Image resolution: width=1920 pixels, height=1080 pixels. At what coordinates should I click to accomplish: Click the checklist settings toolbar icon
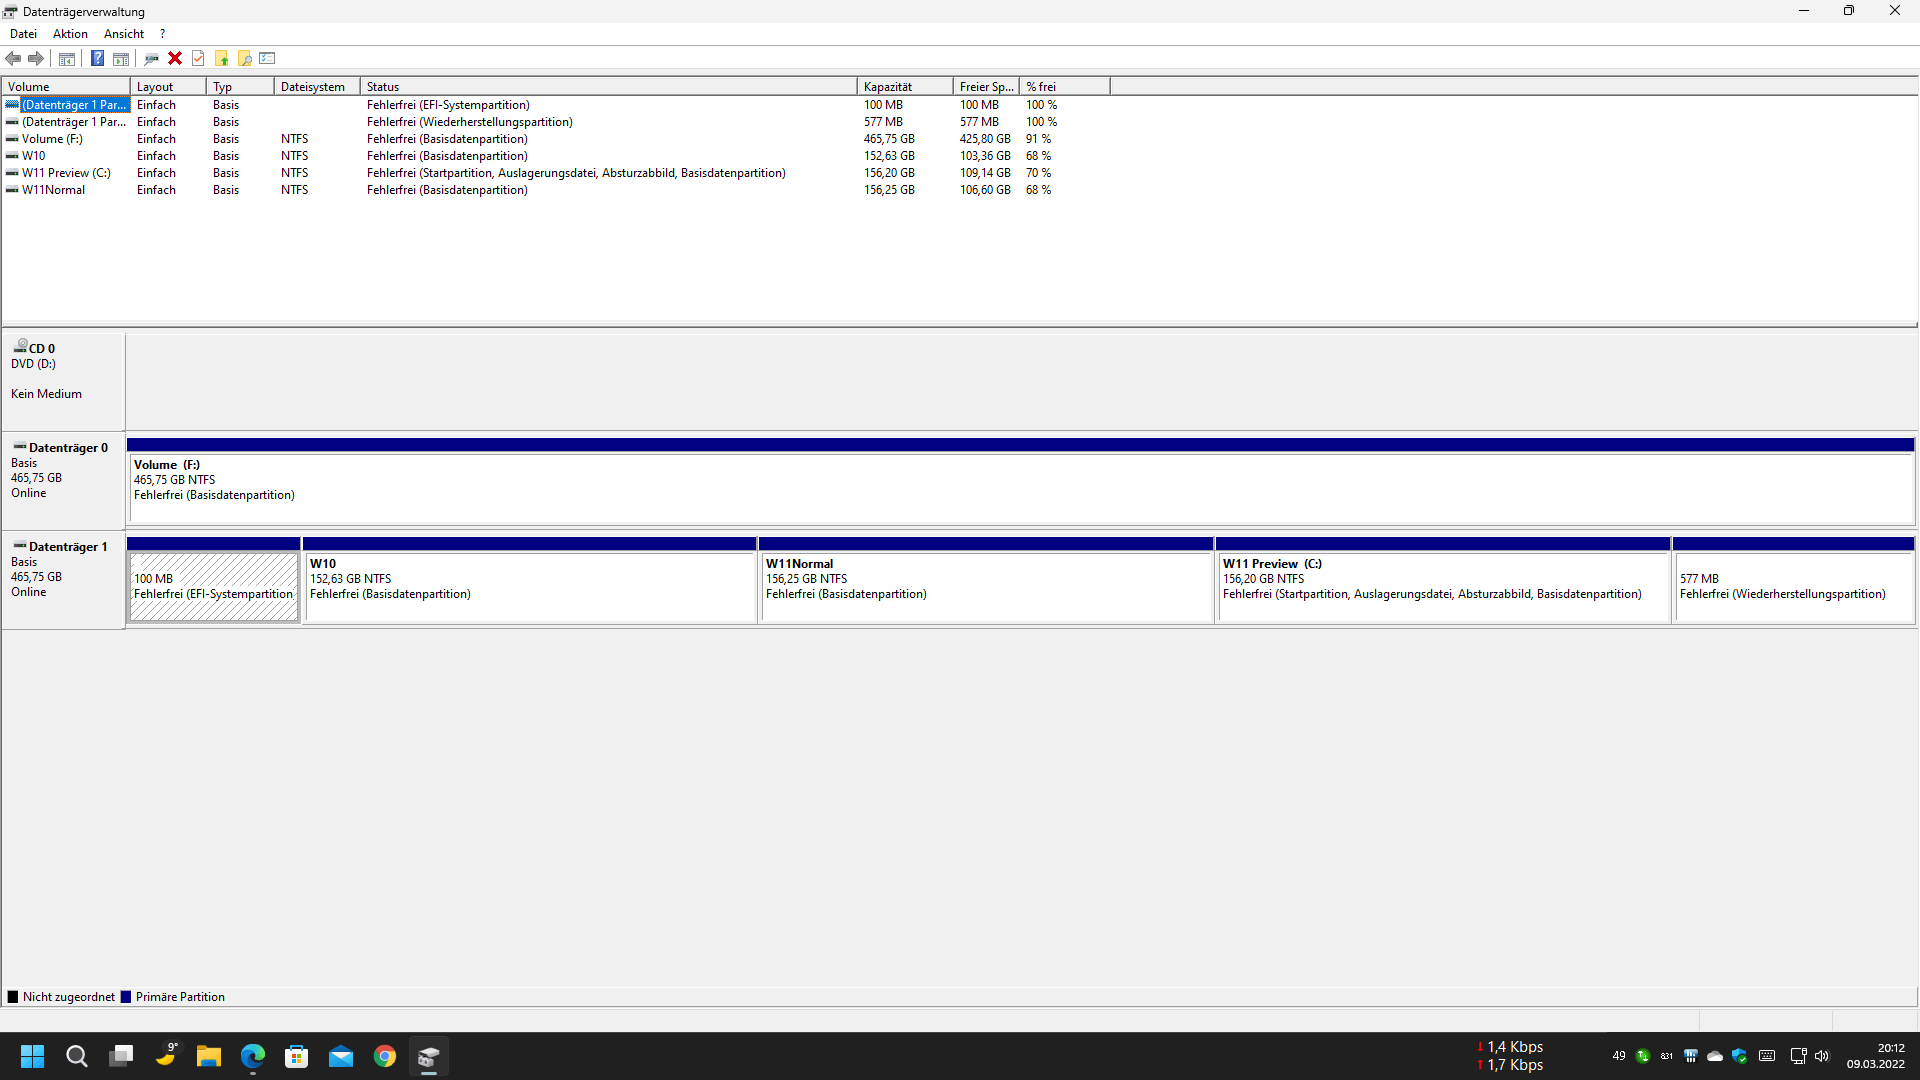click(x=267, y=59)
